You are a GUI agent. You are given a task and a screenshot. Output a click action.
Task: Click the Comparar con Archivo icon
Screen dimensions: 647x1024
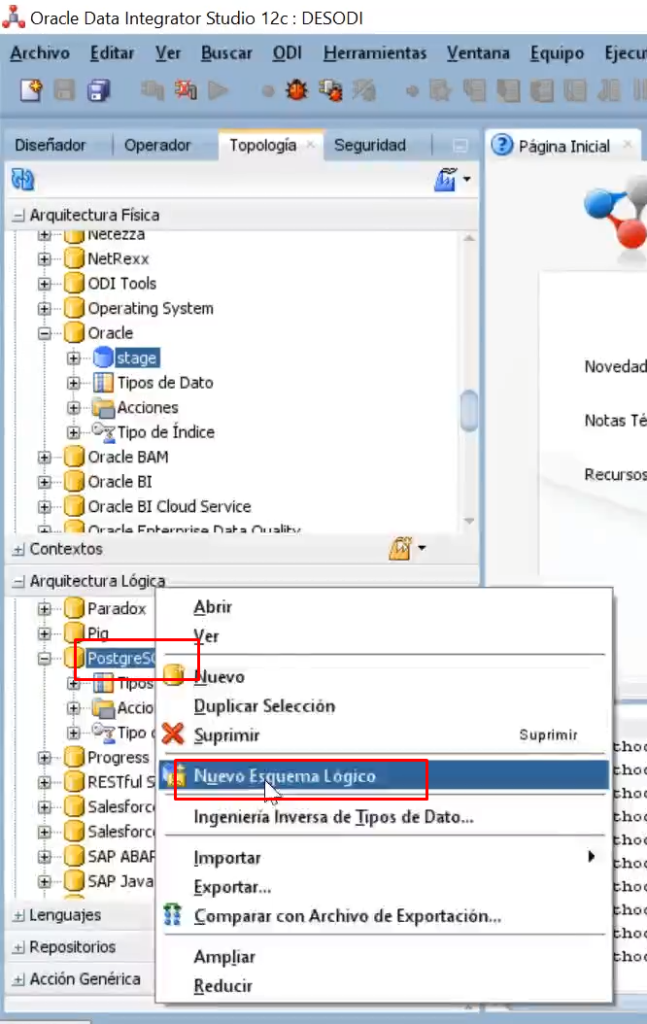(172, 915)
